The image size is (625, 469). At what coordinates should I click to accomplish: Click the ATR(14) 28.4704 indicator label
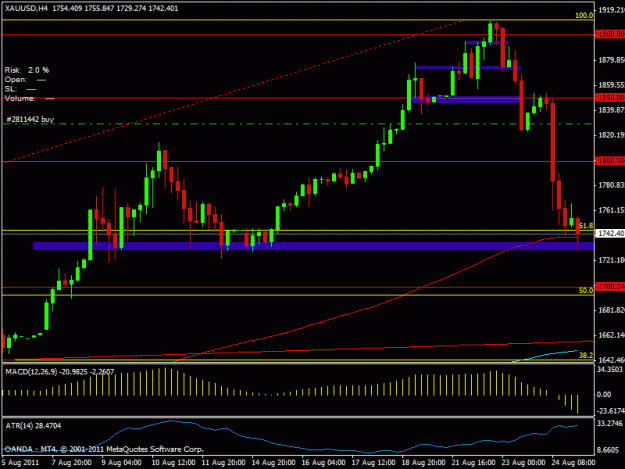click(x=33, y=426)
